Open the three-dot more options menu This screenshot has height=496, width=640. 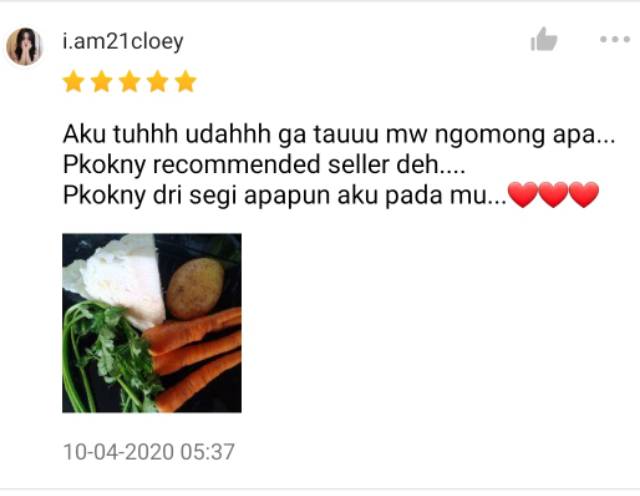click(x=615, y=40)
